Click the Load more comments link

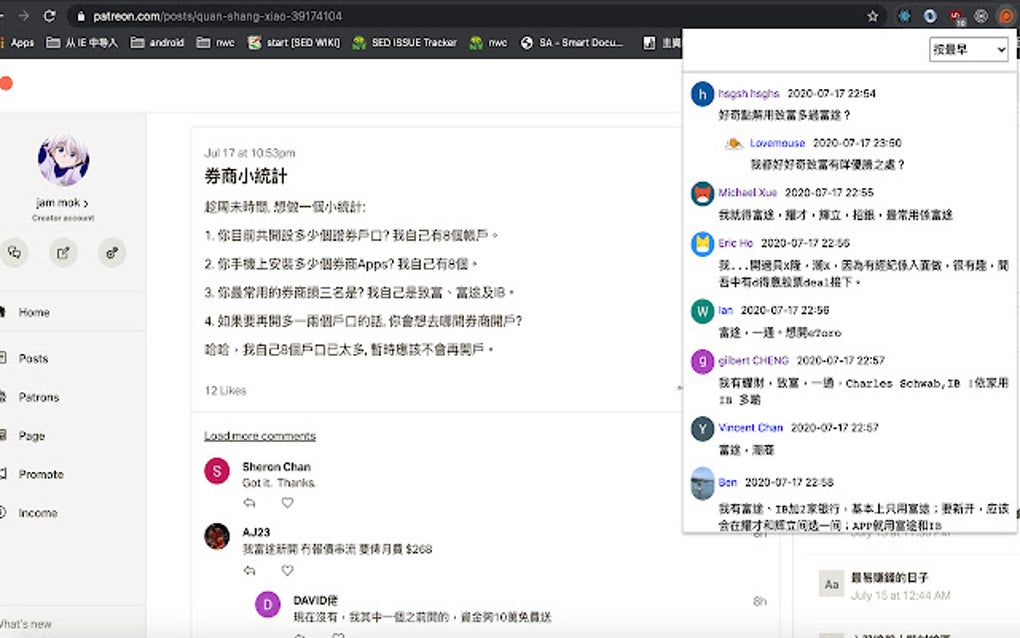258,436
